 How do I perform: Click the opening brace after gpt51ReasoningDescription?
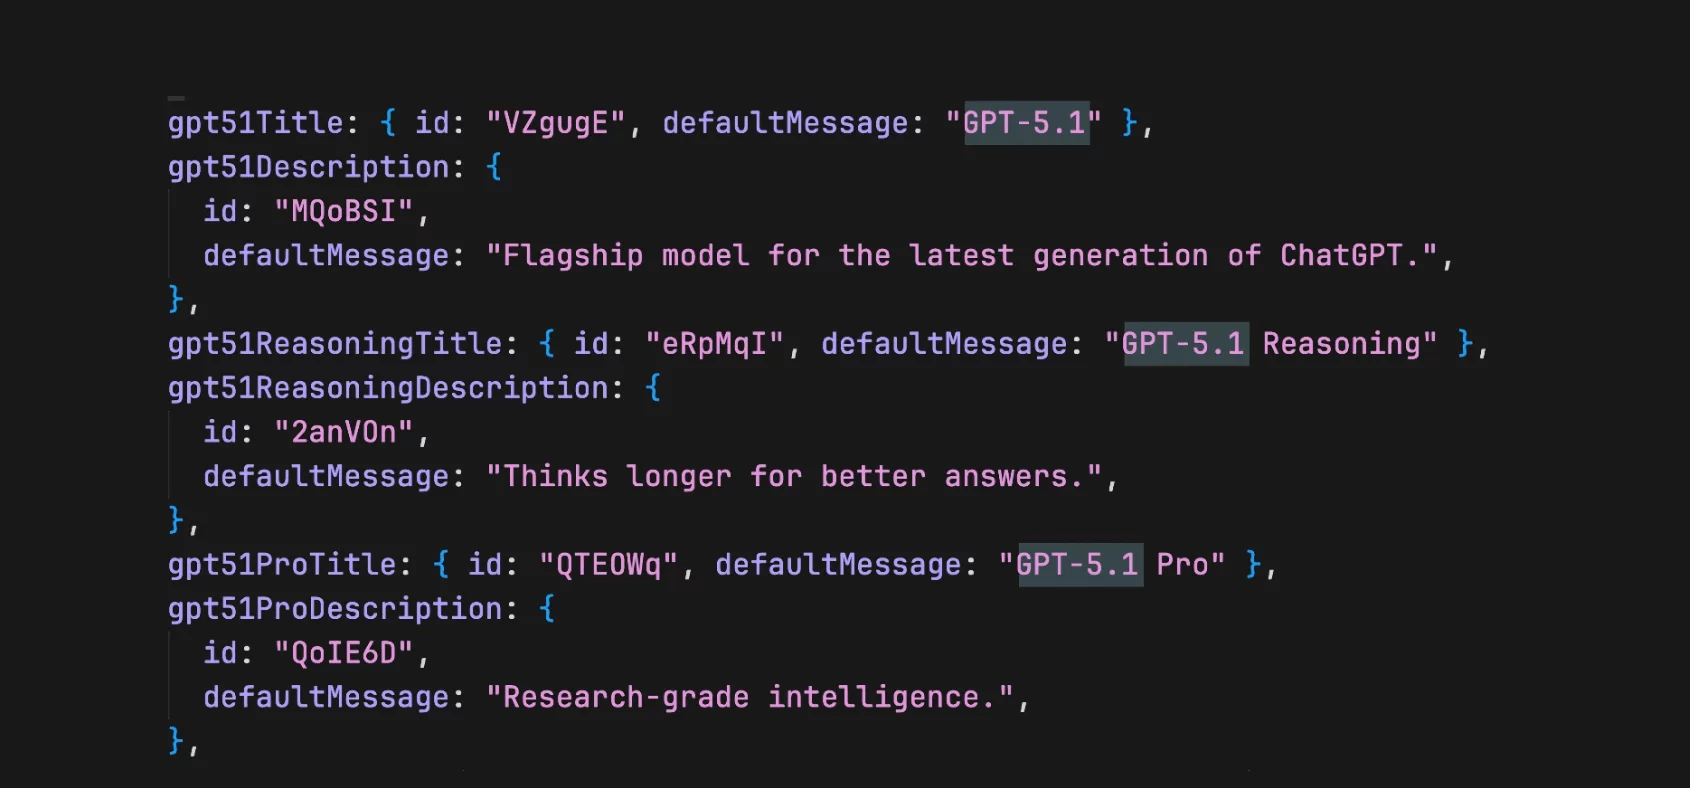tap(653, 388)
